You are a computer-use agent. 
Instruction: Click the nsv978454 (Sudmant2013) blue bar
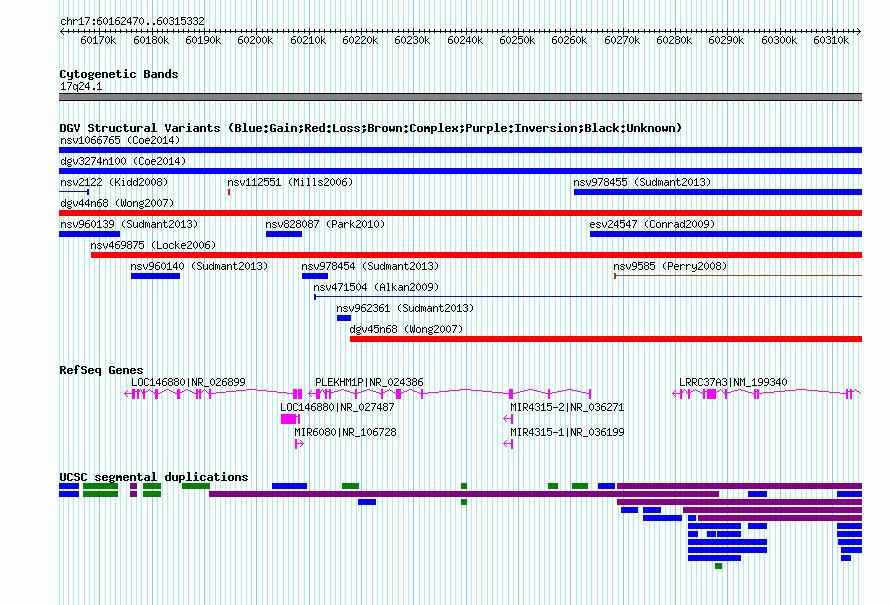click(x=315, y=276)
